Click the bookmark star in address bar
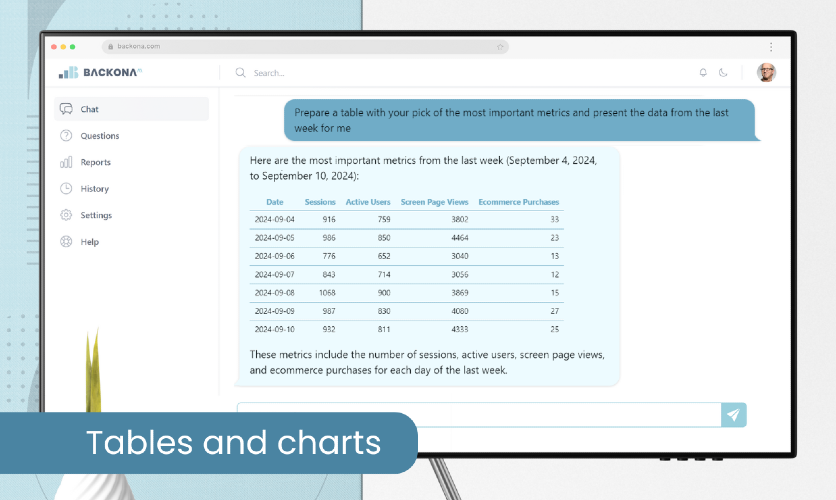Viewport: 836px width, 500px height. [500, 47]
